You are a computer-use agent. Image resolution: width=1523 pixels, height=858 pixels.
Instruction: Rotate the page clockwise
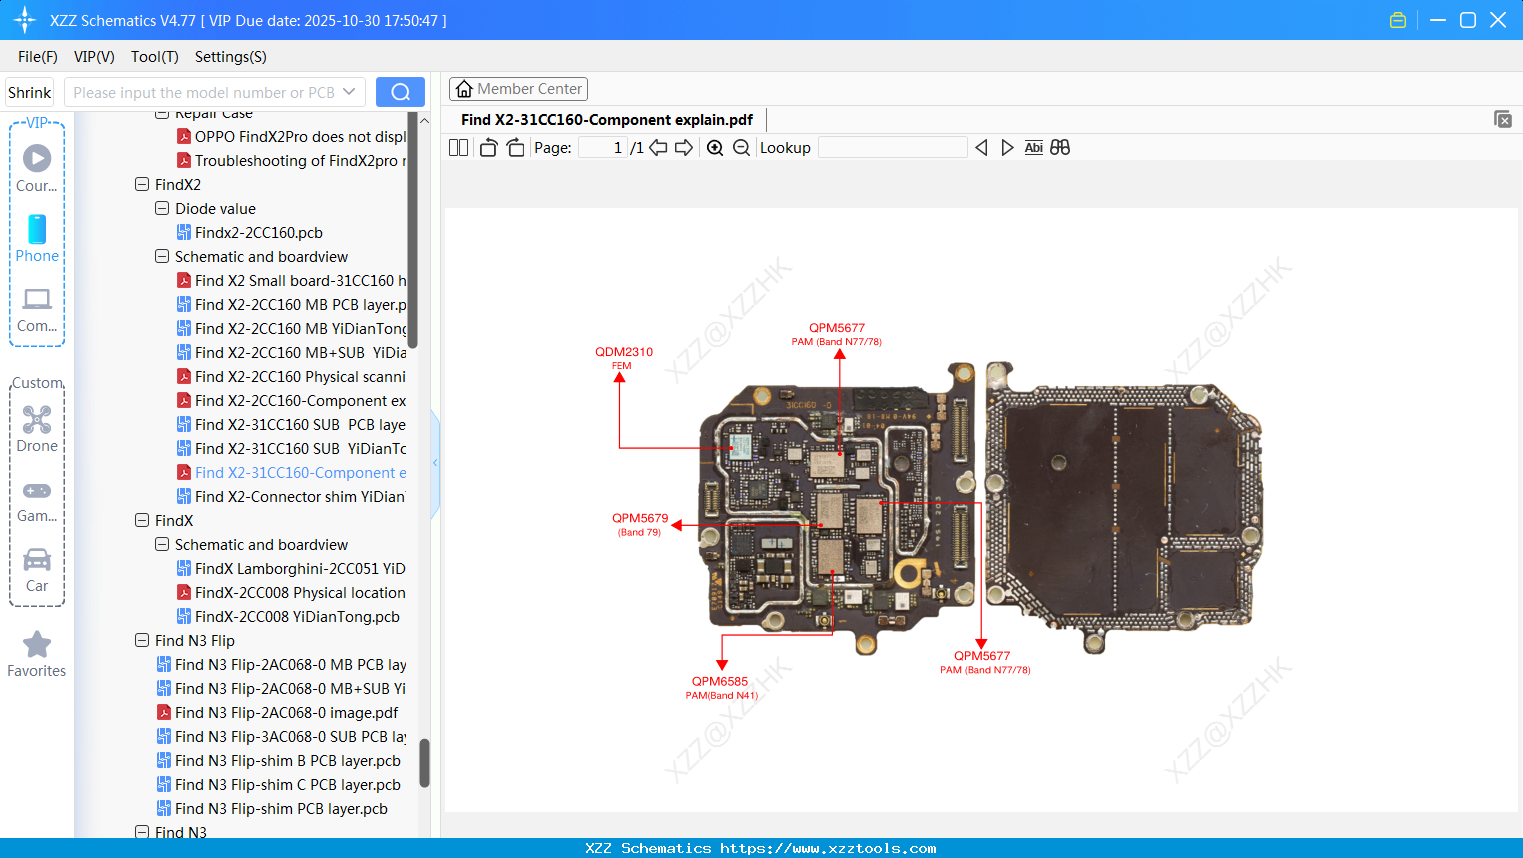514,147
